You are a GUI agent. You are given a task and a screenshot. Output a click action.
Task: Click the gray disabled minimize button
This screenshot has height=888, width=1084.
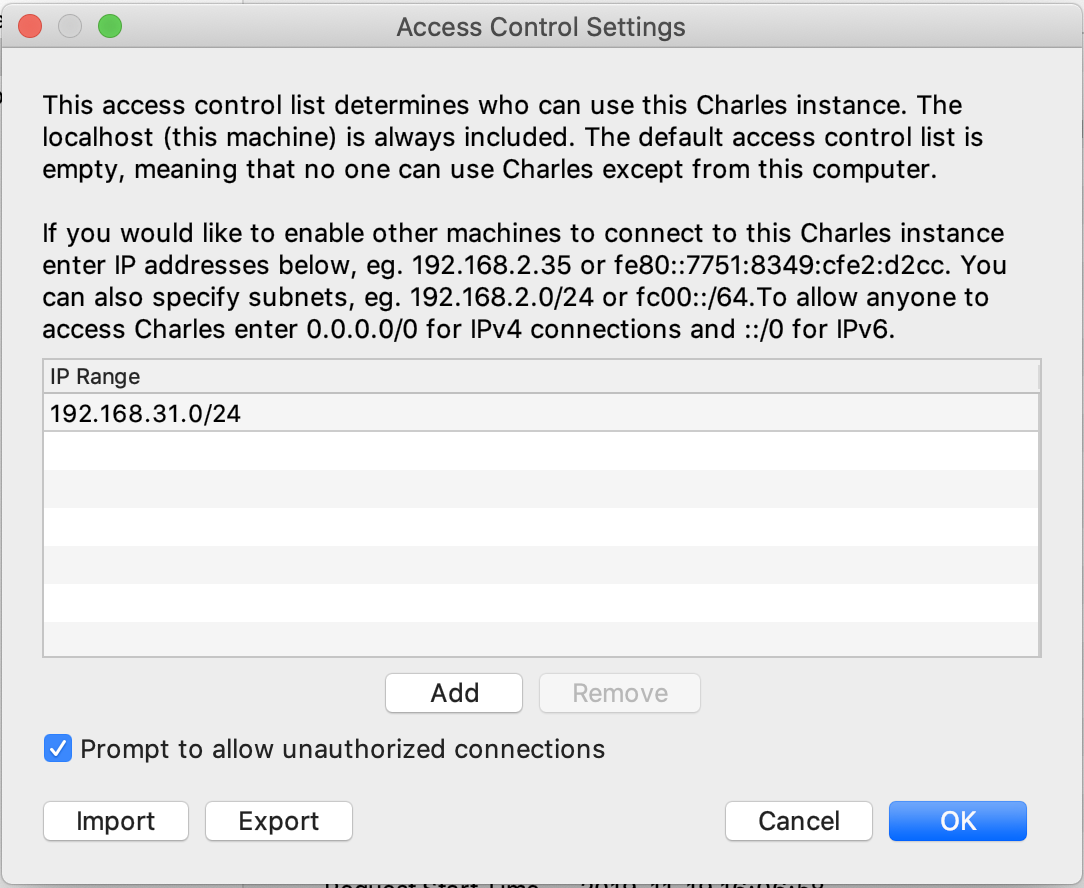pos(70,27)
